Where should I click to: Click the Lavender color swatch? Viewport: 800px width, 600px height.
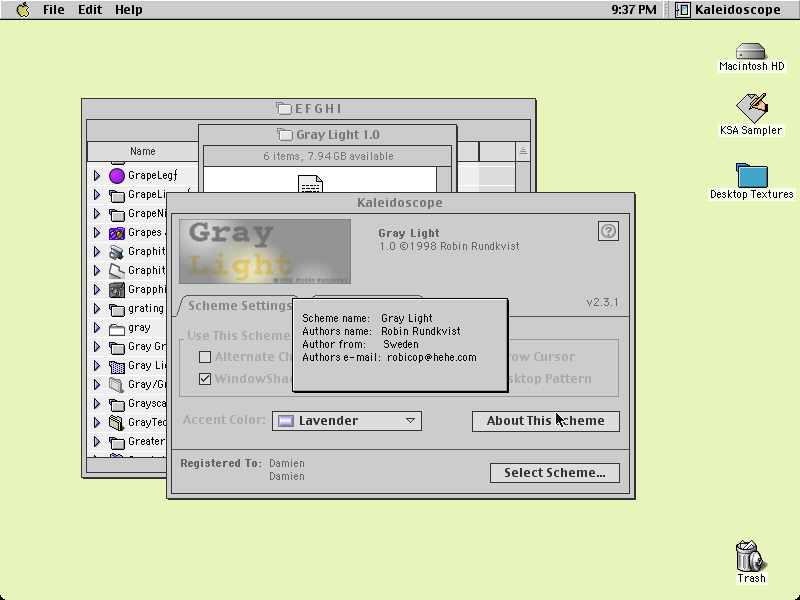coord(286,421)
